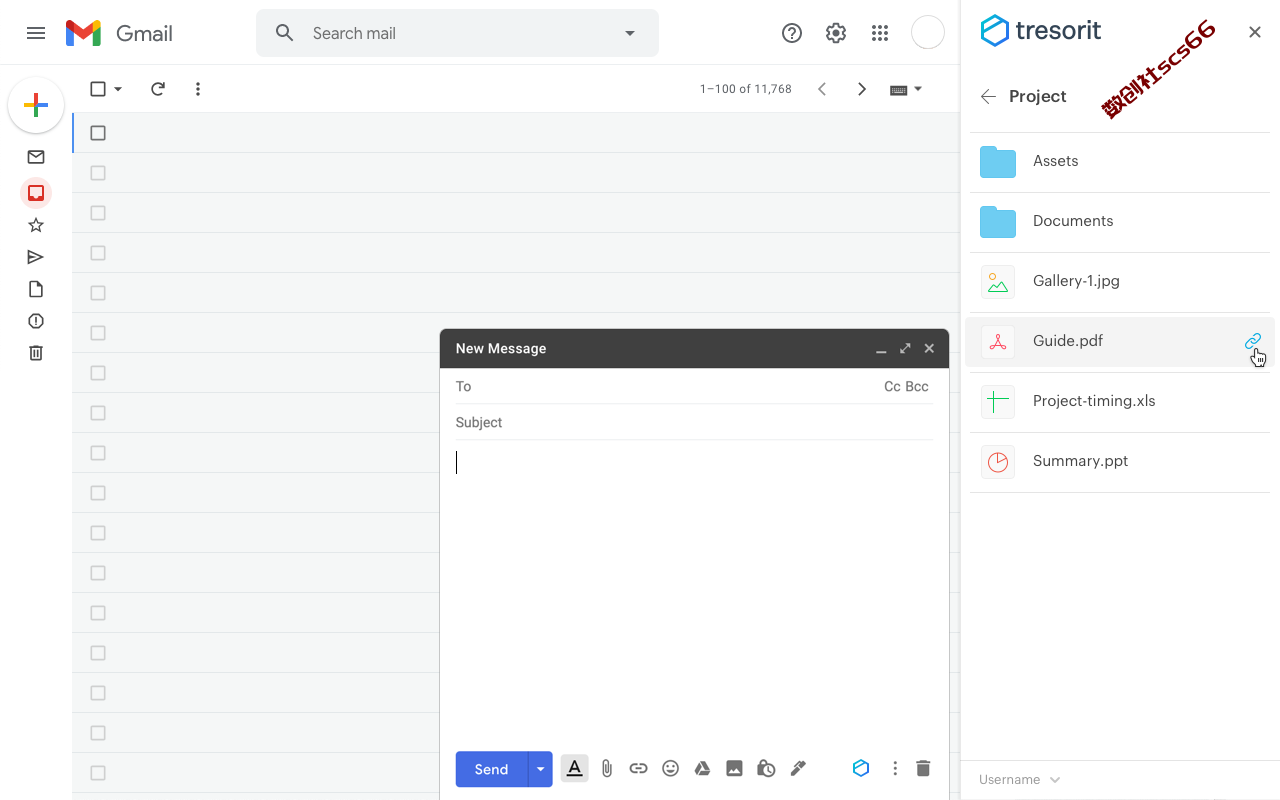The width and height of the screenshot is (1280, 800).
Task: Select the input tools keyboard icon
Action: (x=898, y=89)
